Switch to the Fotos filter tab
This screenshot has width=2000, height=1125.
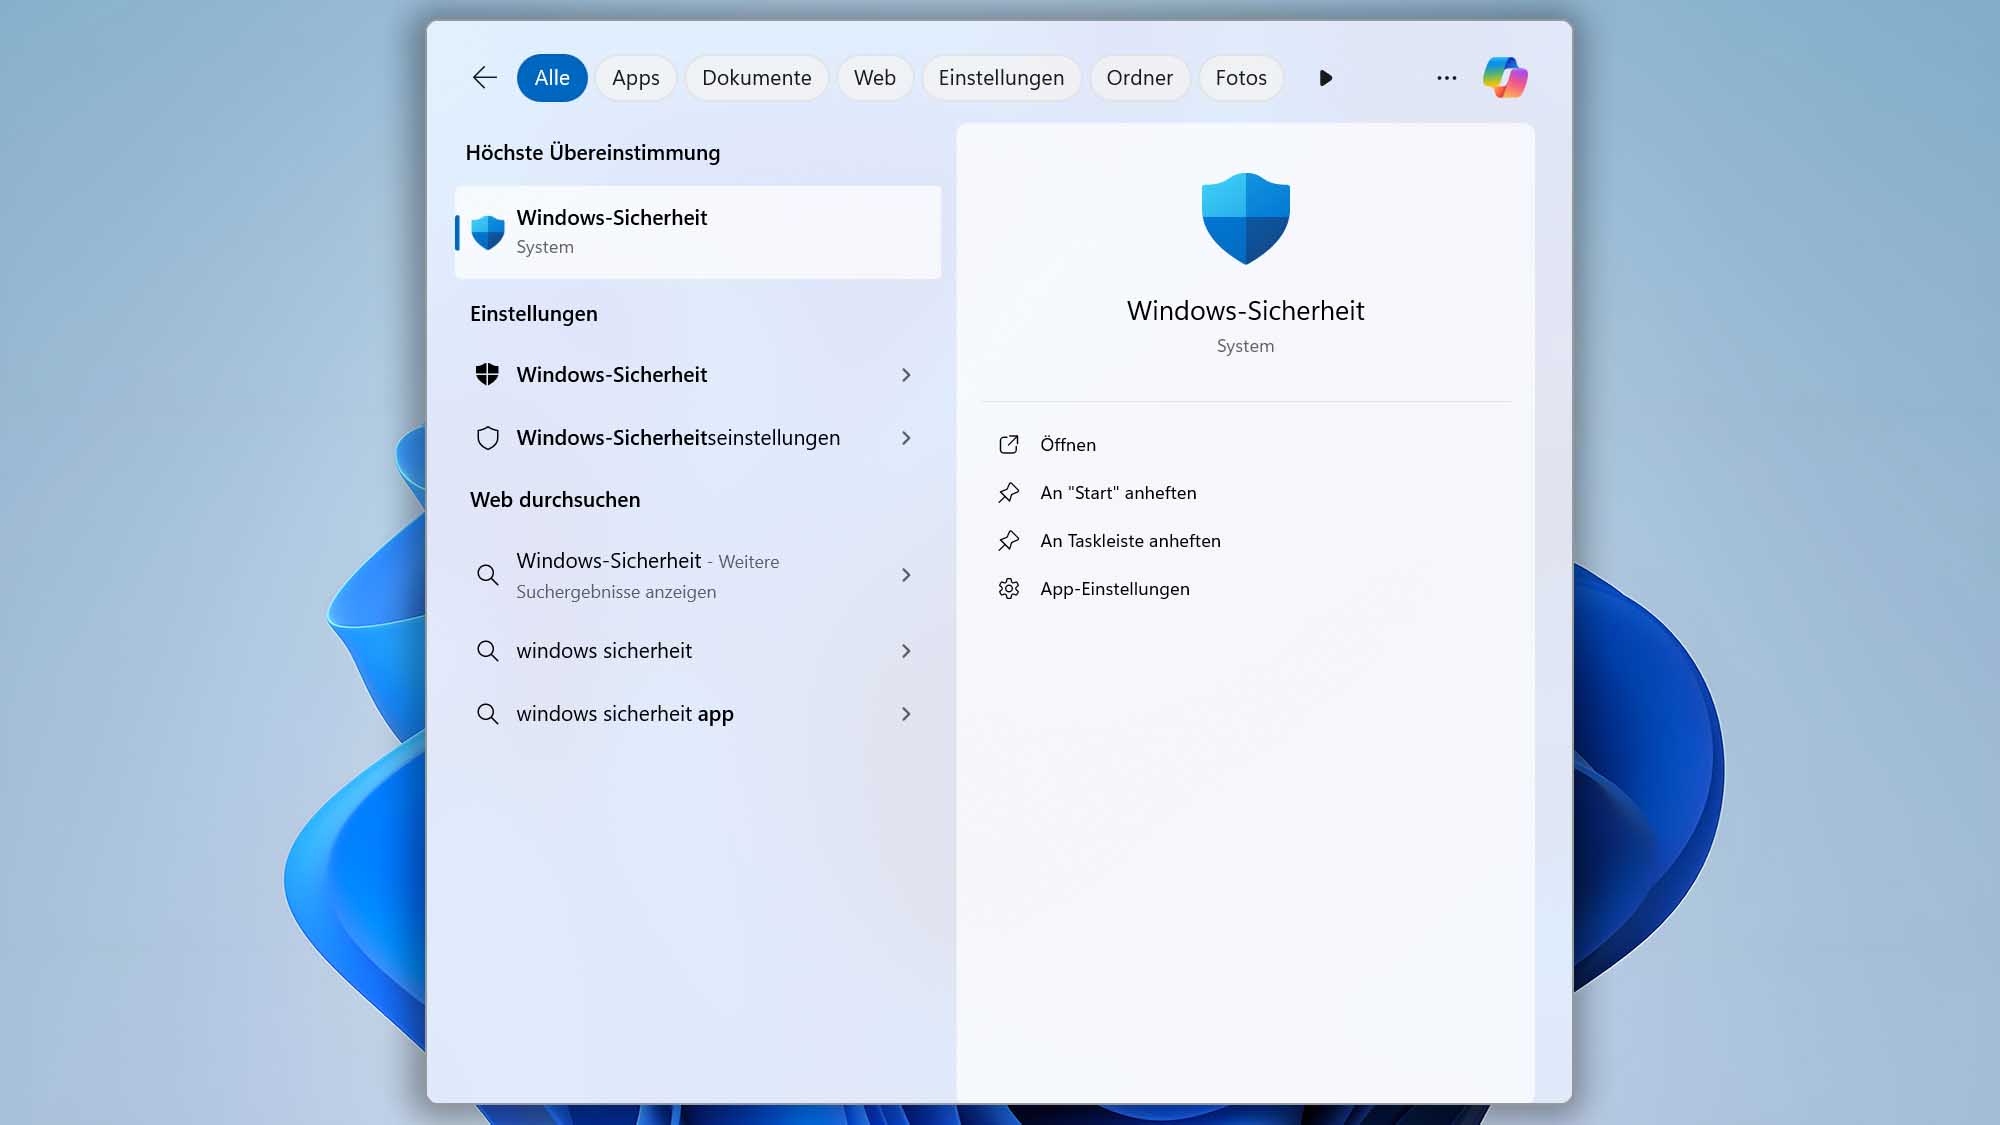1241,78
